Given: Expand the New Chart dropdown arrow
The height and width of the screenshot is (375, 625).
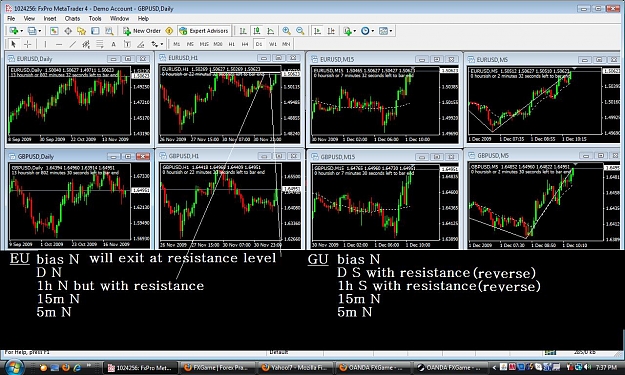Looking at the screenshot, I should (21, 31).
